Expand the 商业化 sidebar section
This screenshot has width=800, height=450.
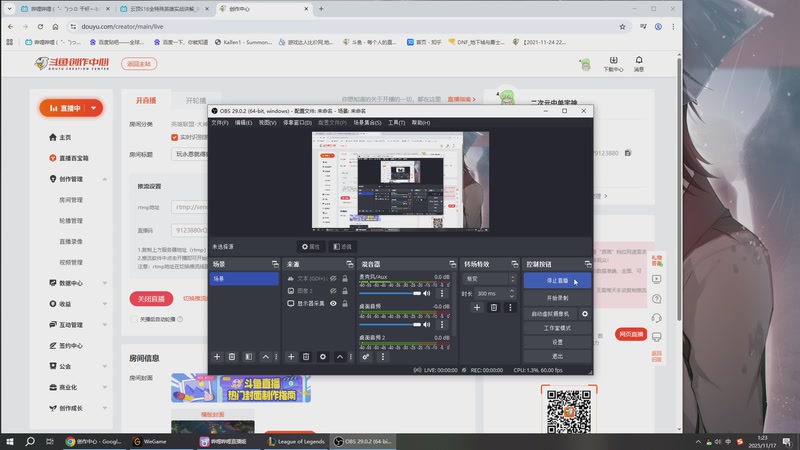point(105,387)
